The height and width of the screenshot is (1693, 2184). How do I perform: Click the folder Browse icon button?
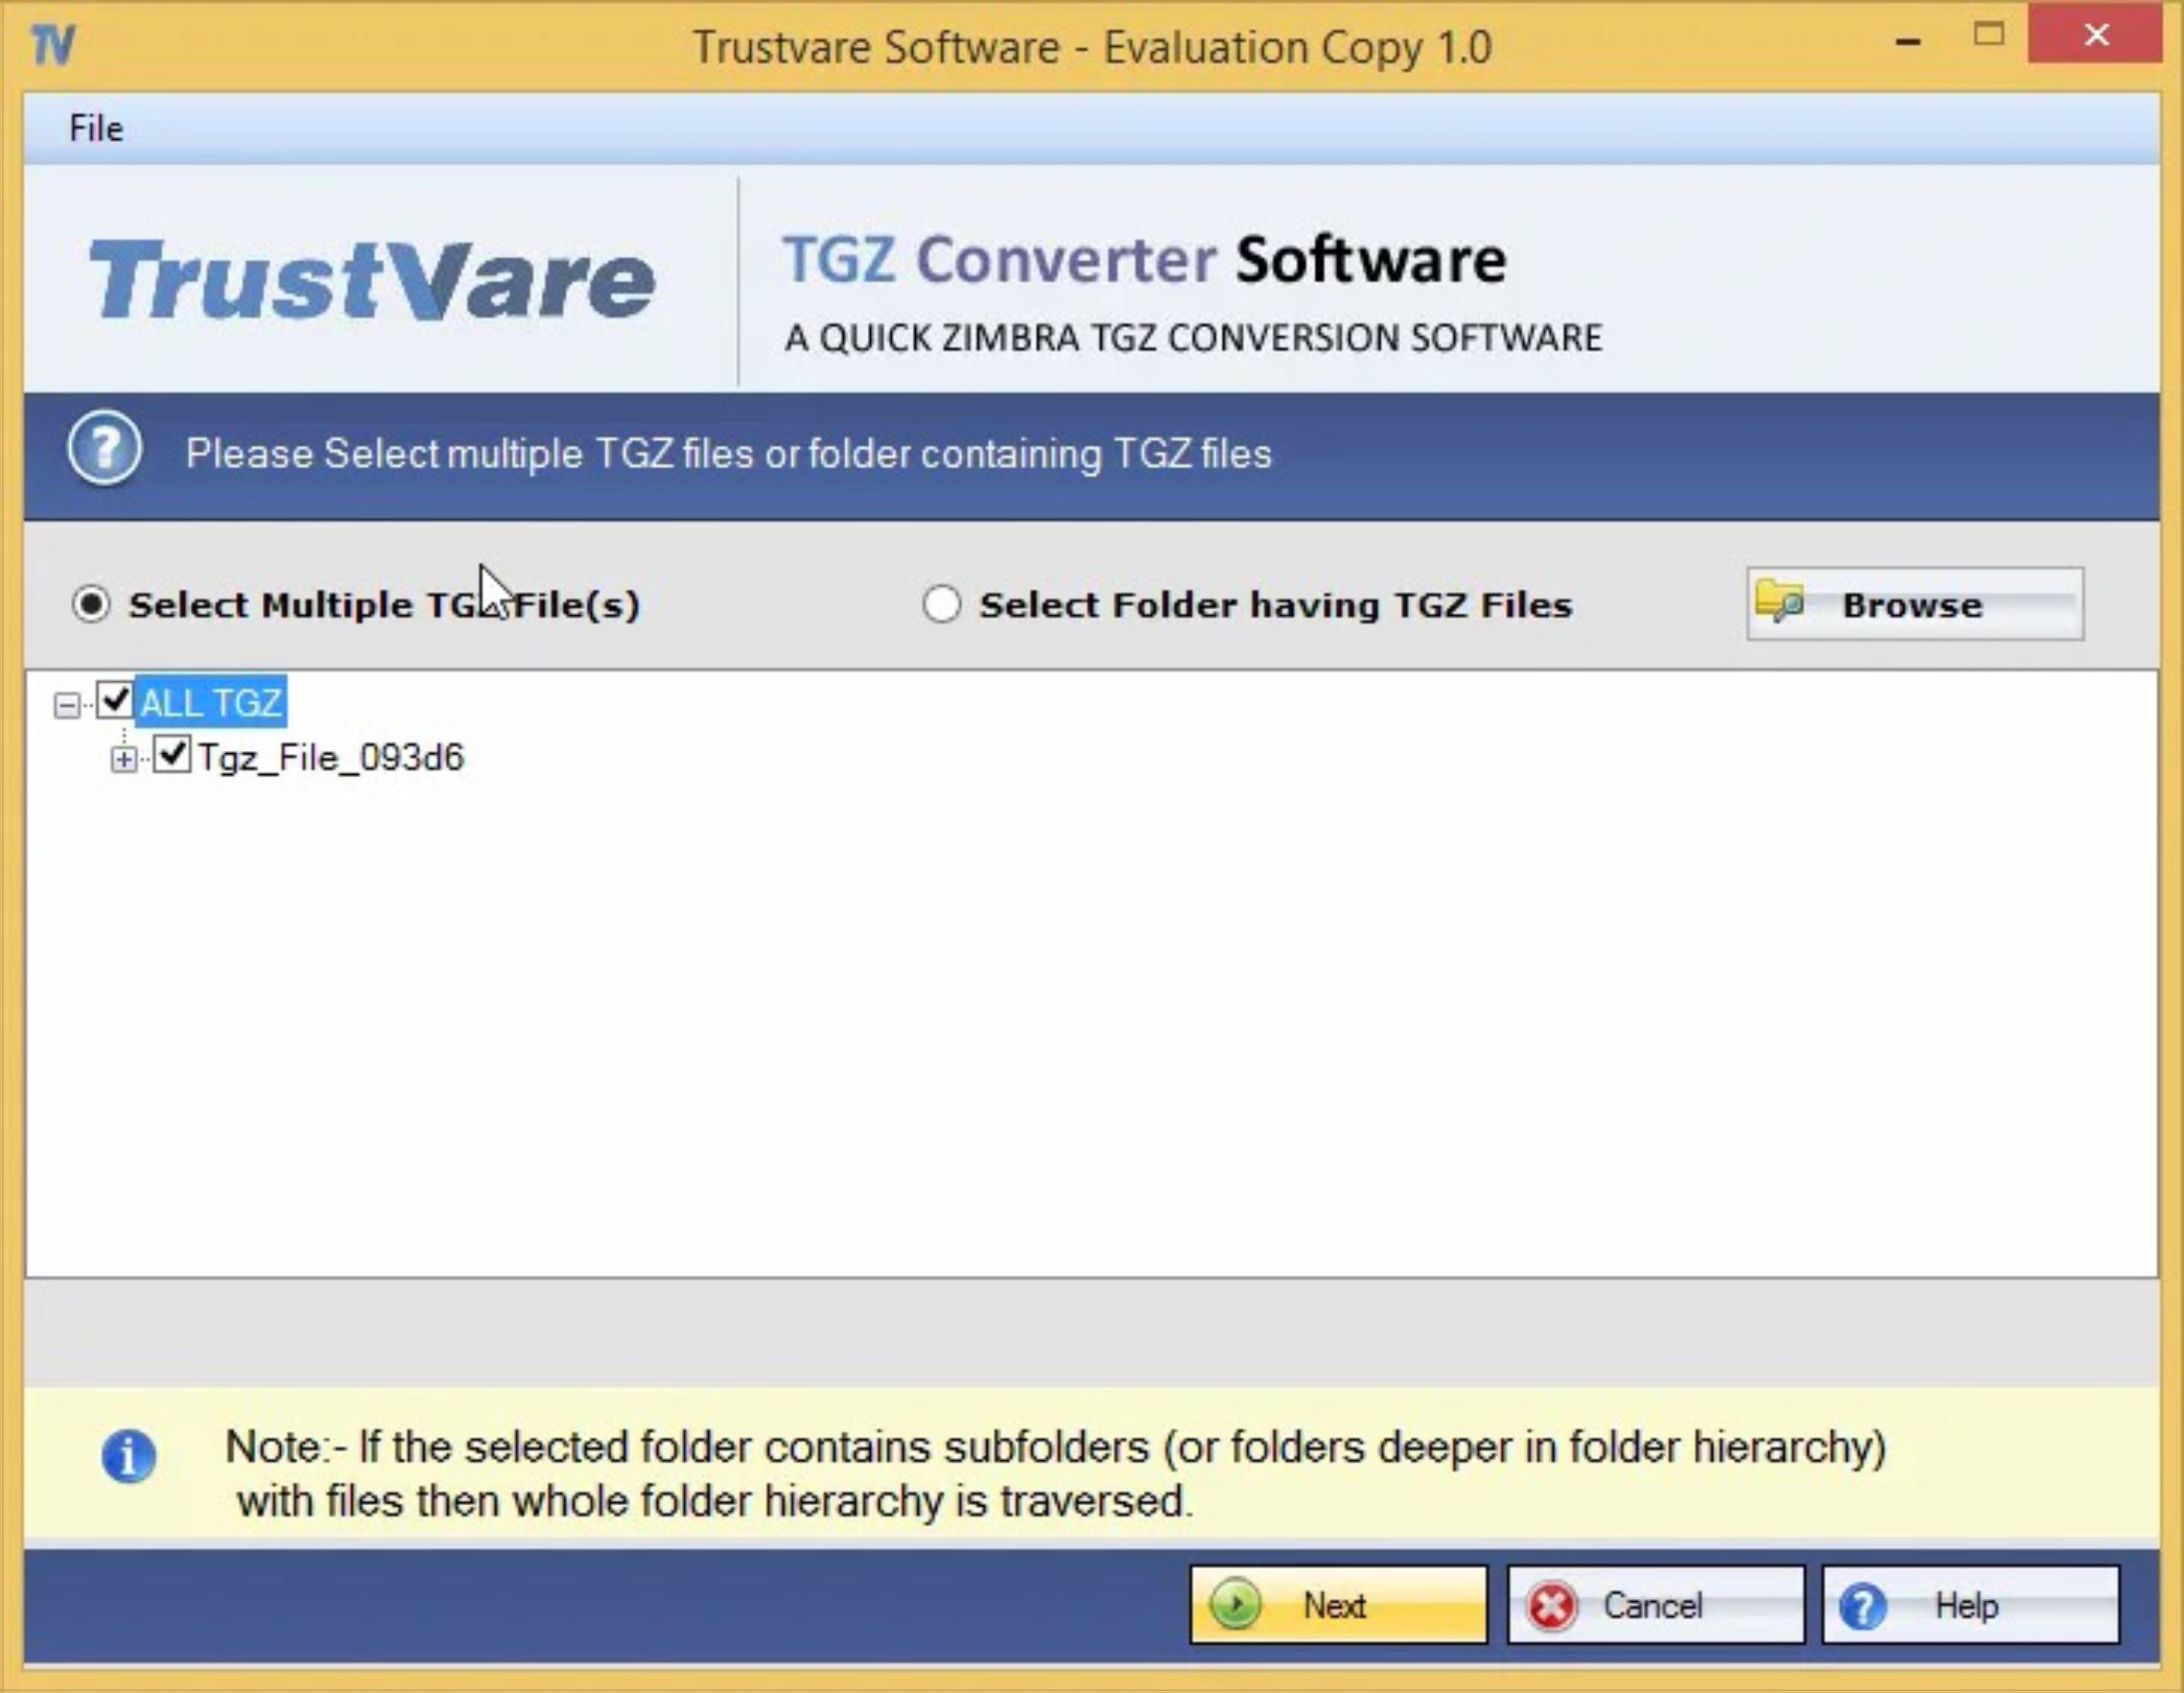pyautogui.click(x=1776, y=605)
